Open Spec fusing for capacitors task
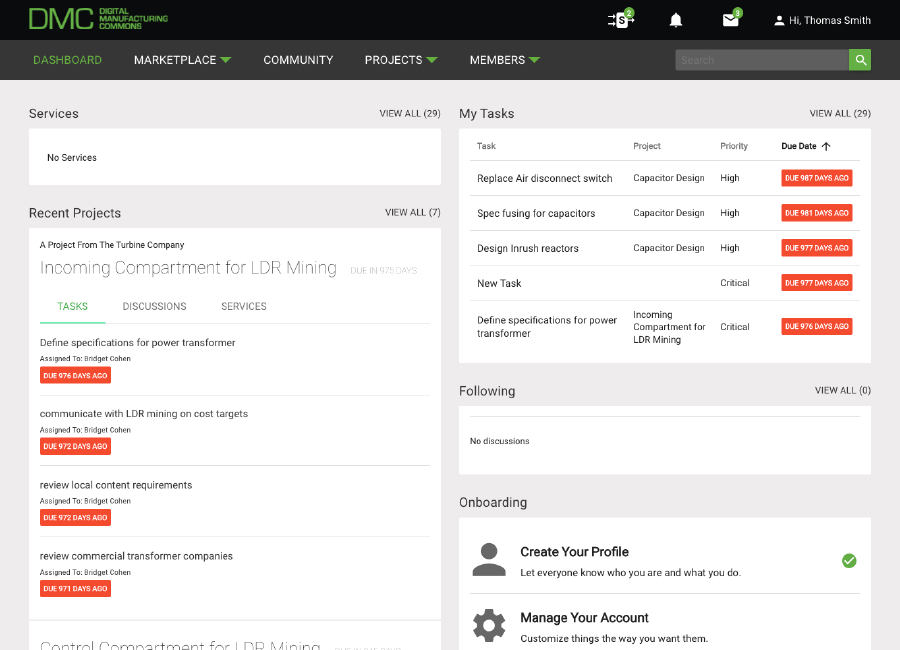The height and width of the screenshot is (650, 900). pyautogui.click(x=536, y=214)
